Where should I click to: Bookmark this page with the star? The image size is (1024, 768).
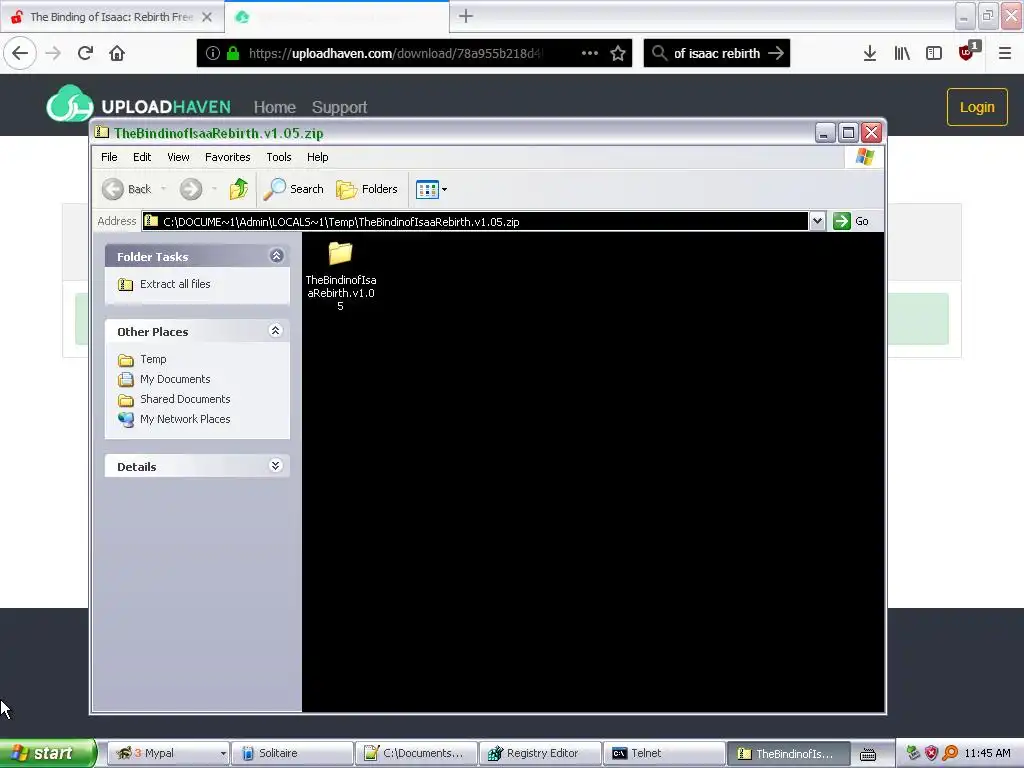point(618,54)
